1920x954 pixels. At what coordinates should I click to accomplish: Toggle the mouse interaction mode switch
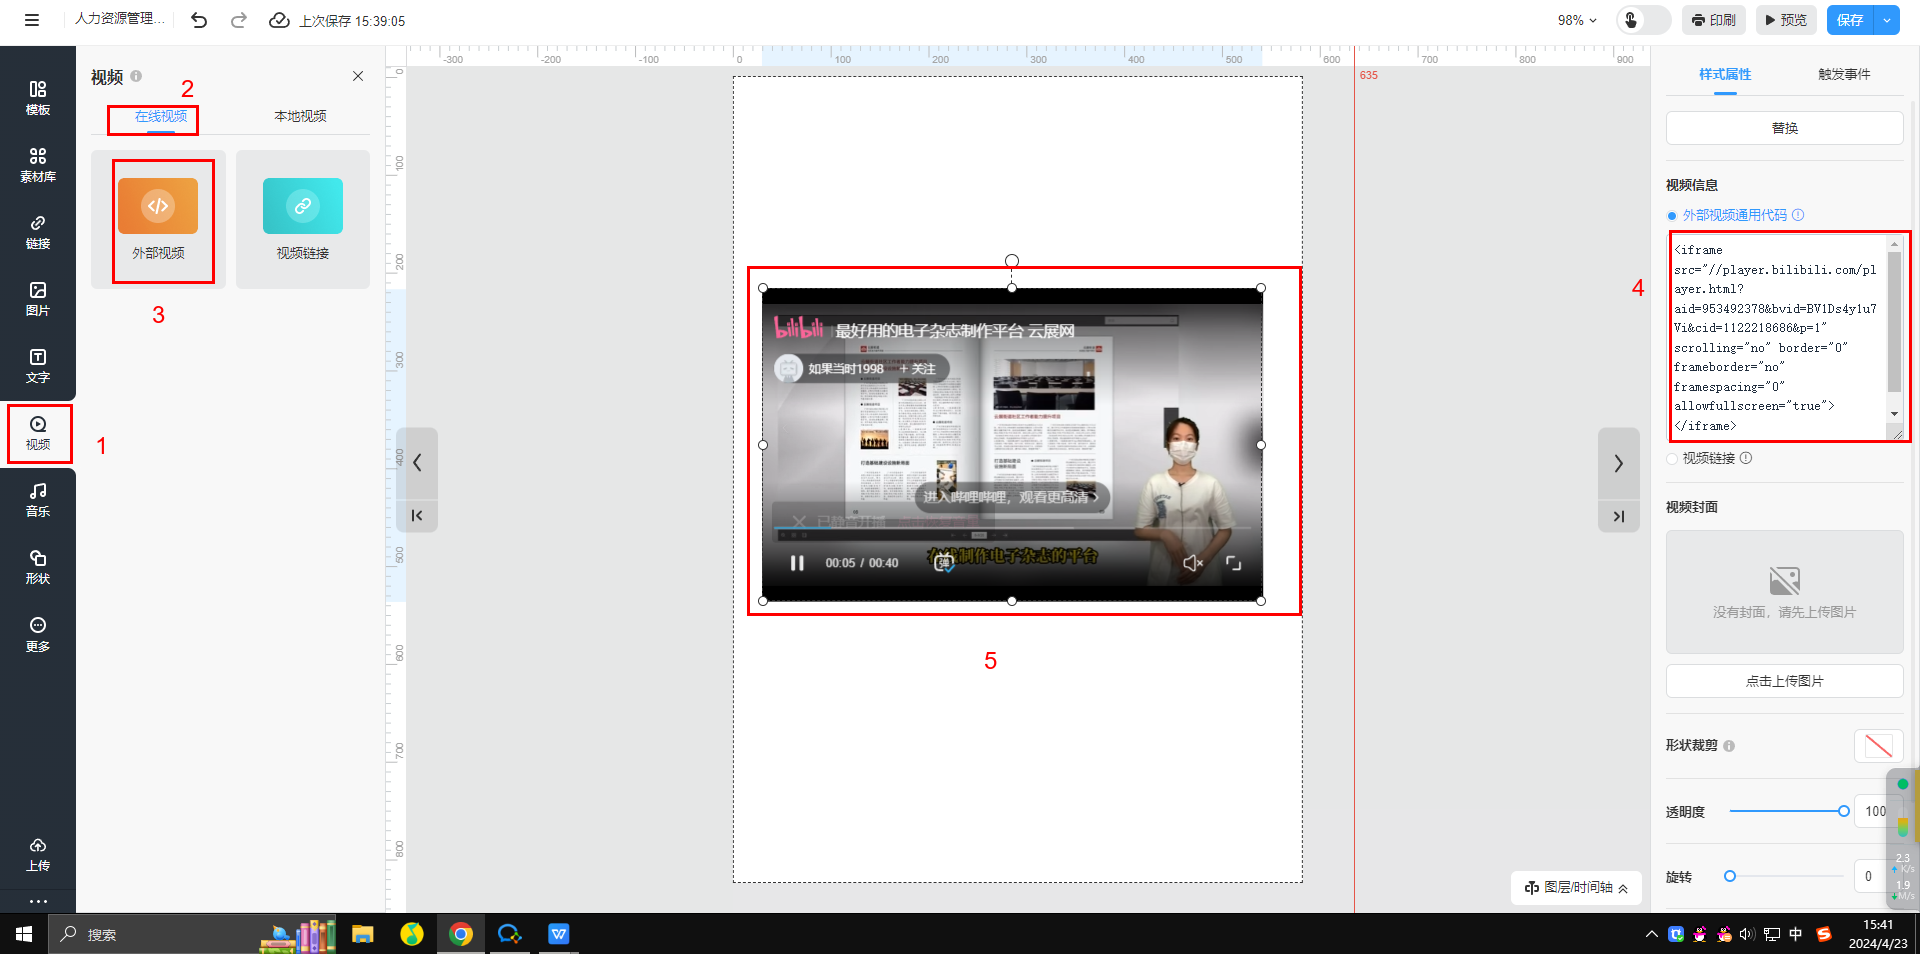[1643, 20]
